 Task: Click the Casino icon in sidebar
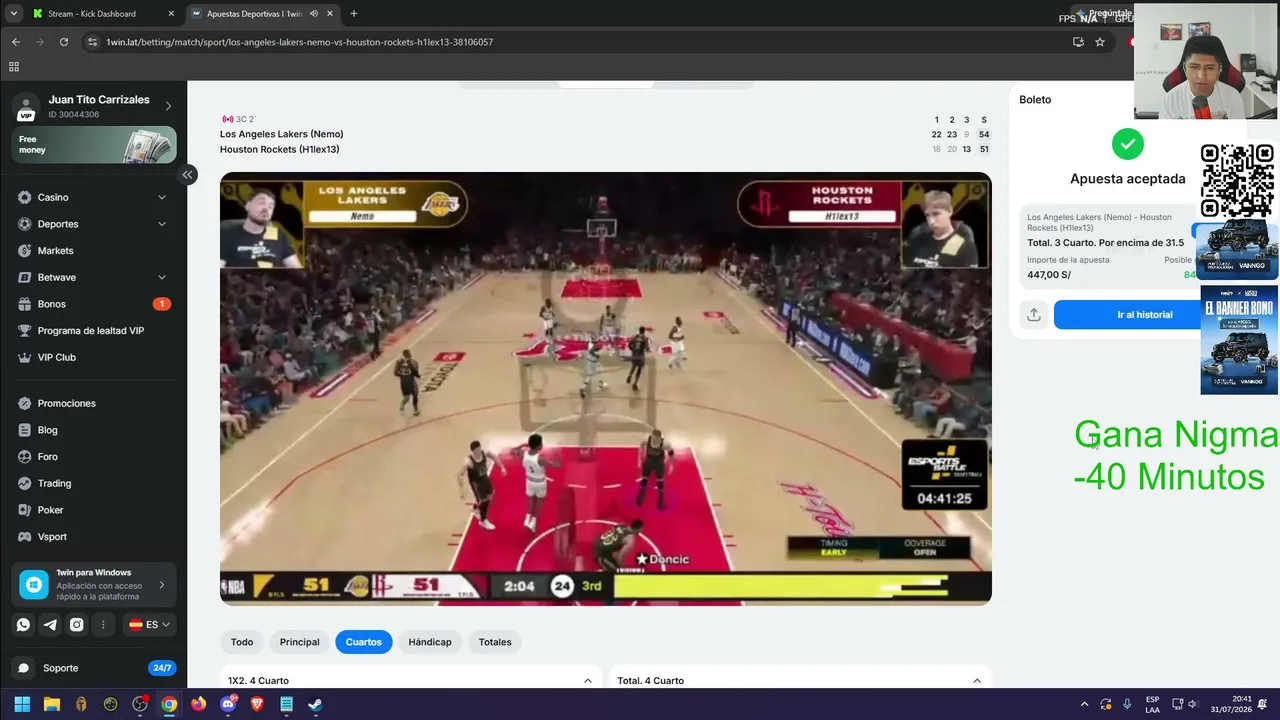[x=25, y=197]
